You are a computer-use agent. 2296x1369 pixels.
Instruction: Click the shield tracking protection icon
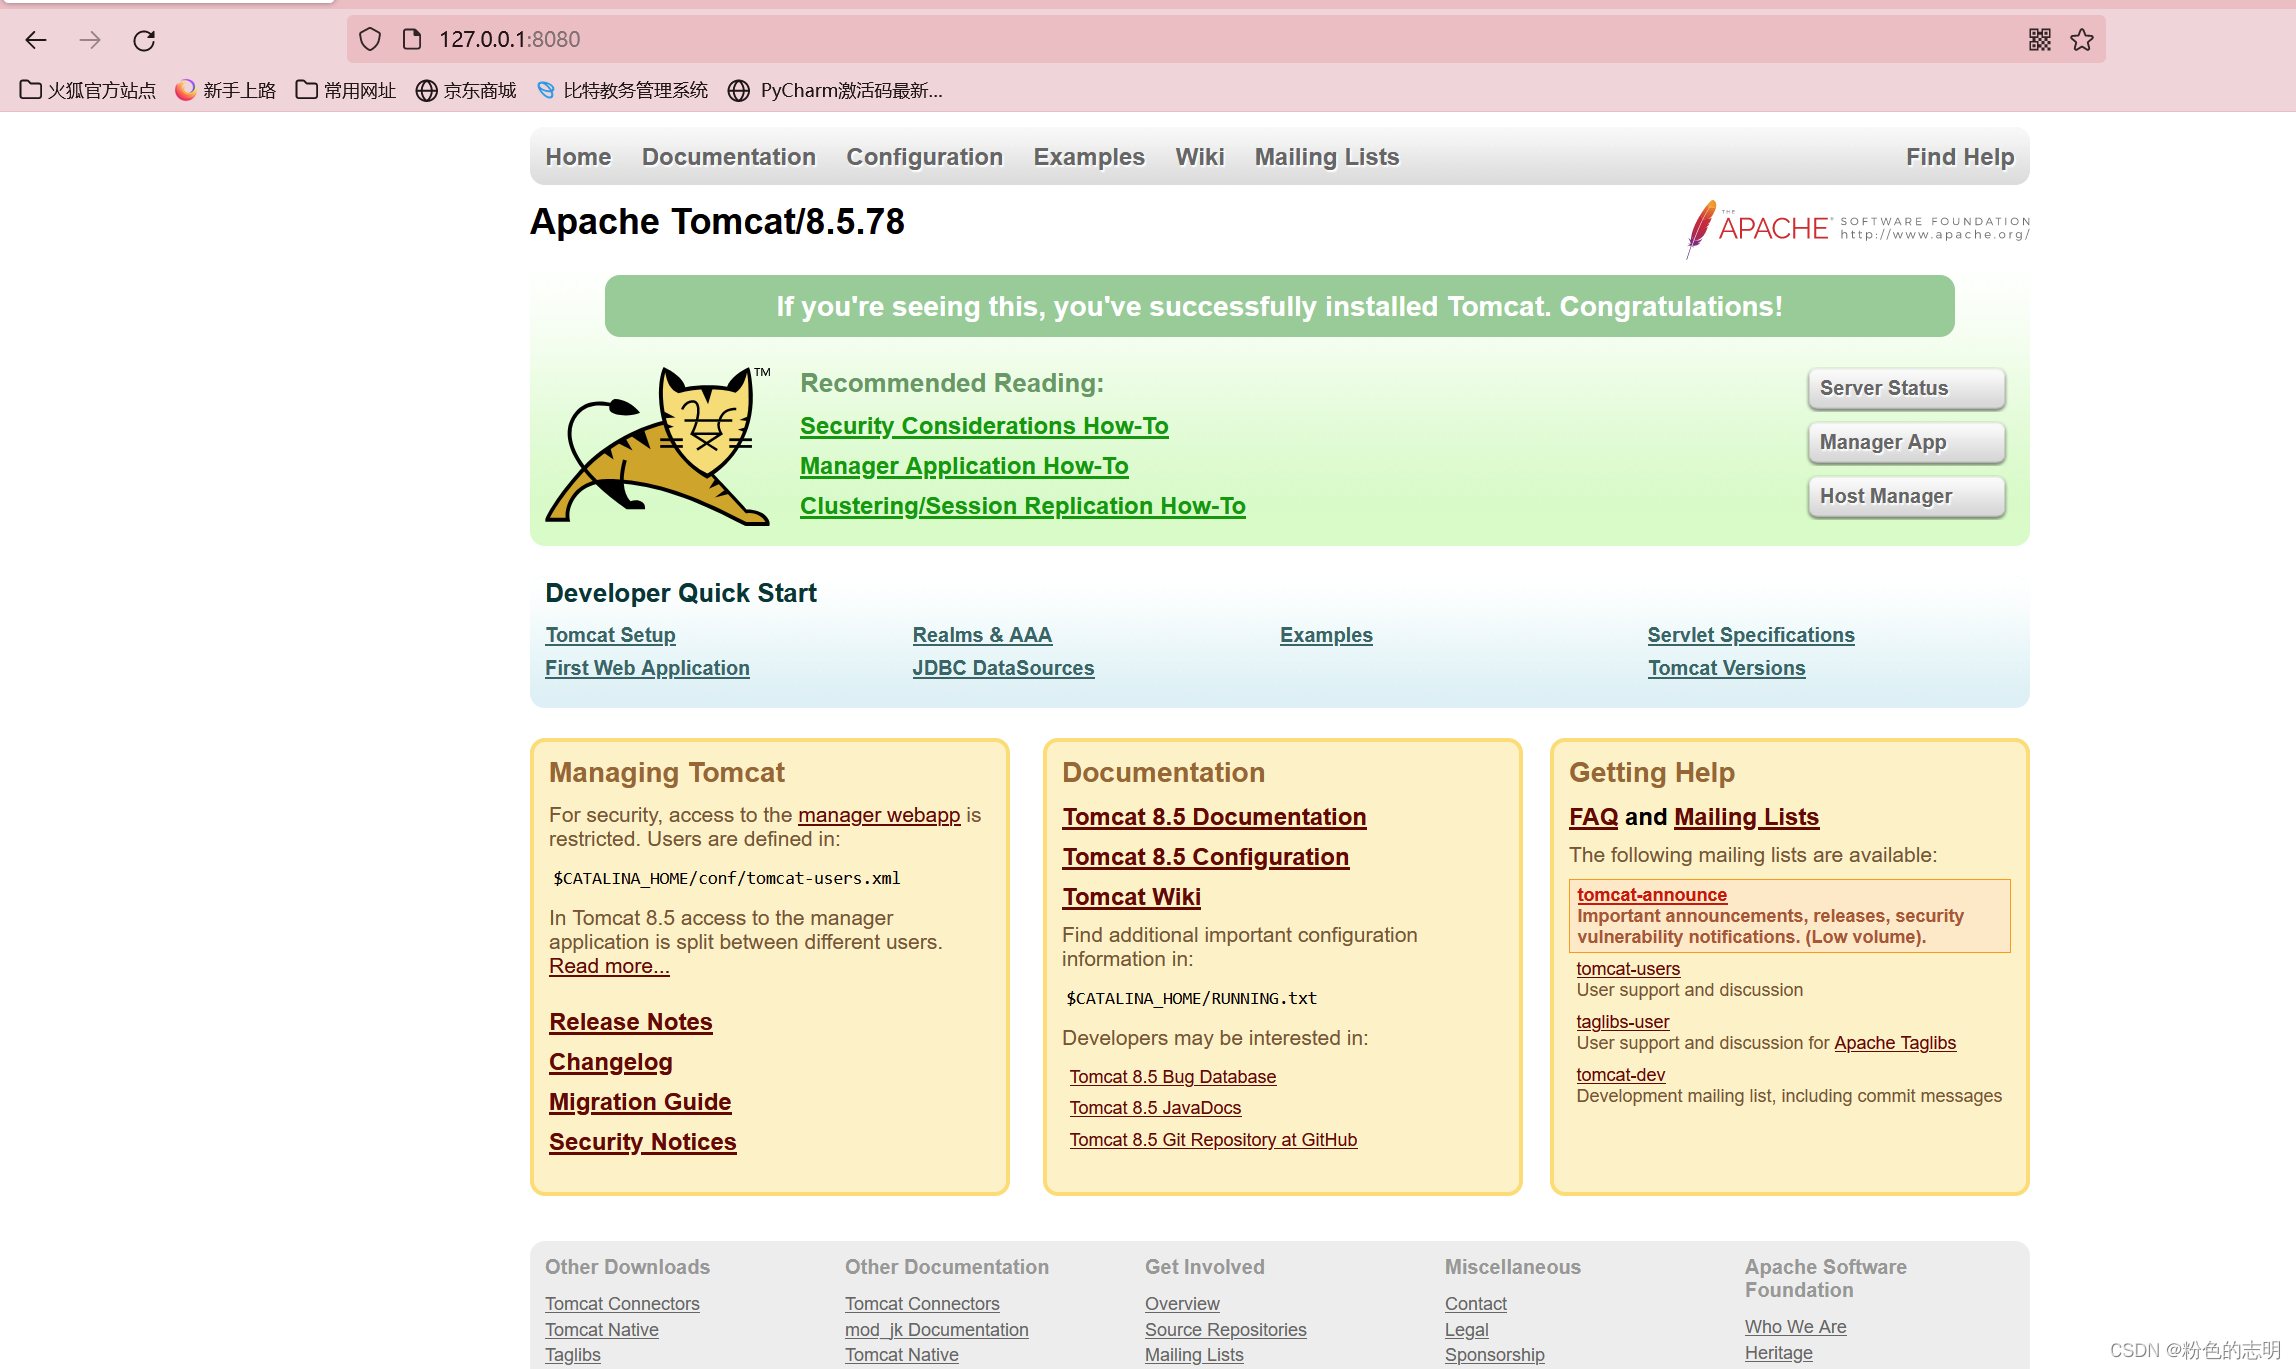370,39
